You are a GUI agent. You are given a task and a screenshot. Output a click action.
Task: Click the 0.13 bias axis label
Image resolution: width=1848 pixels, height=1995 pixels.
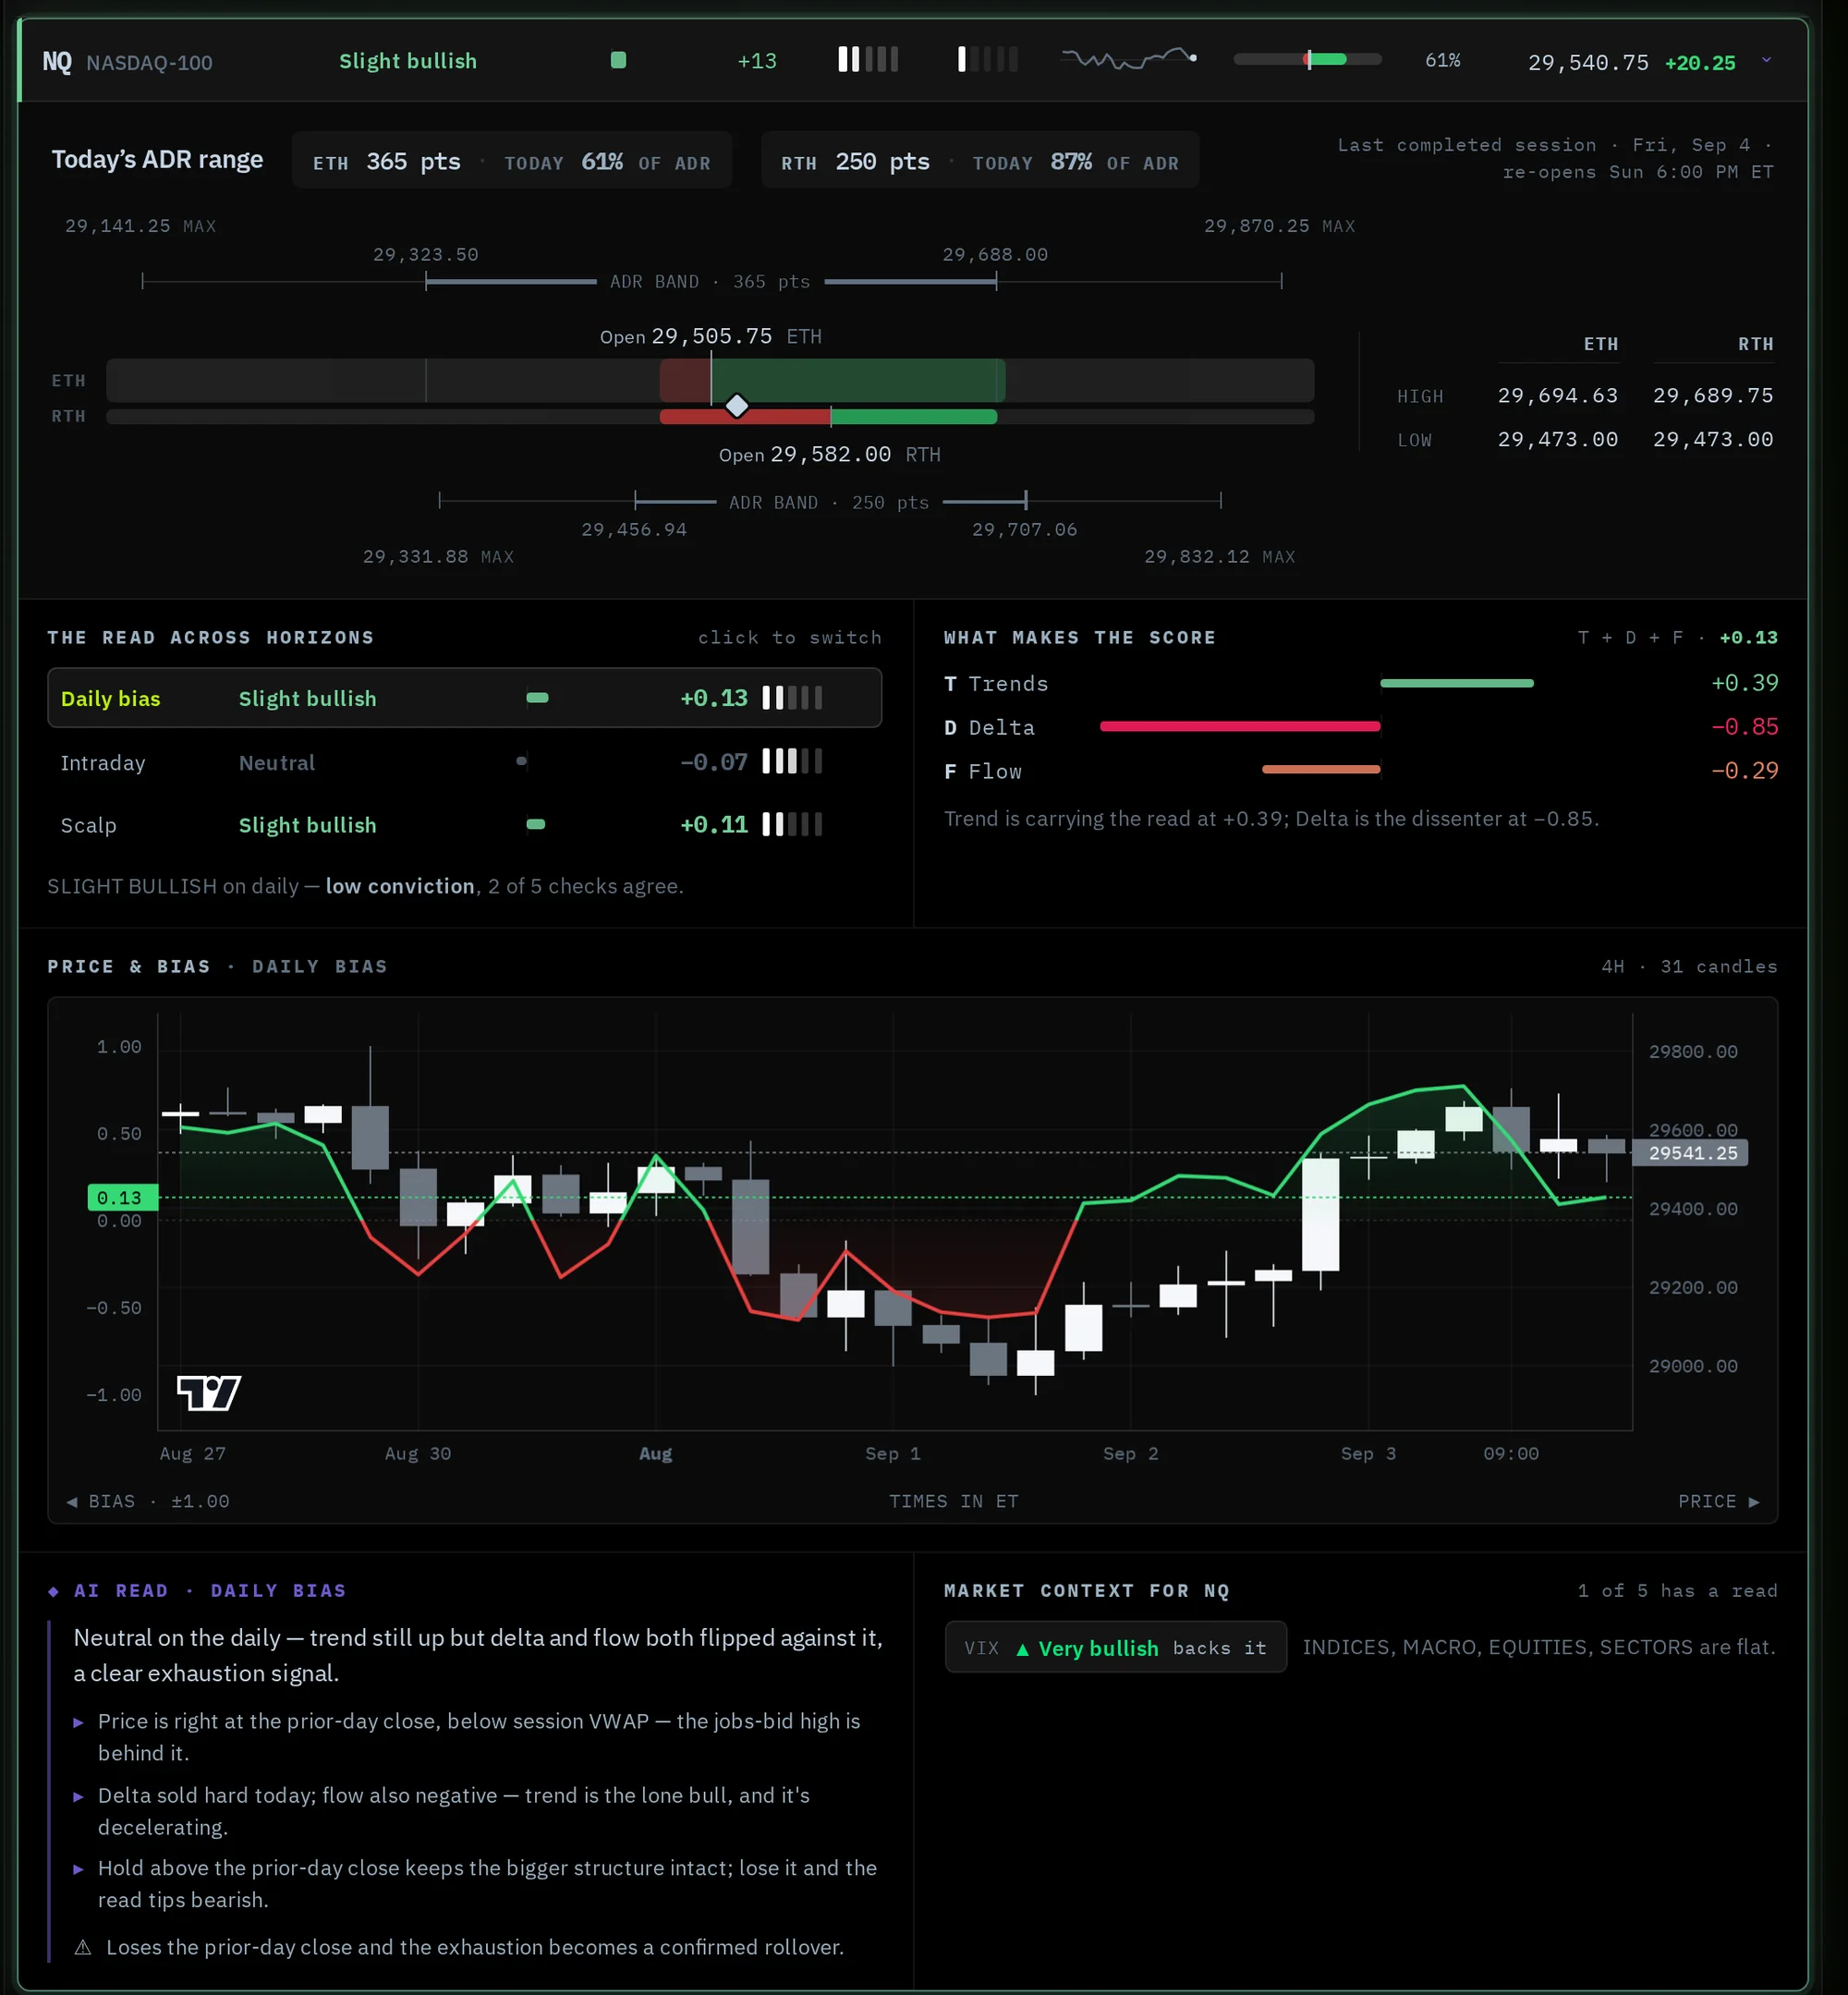tap(122, 1197)
